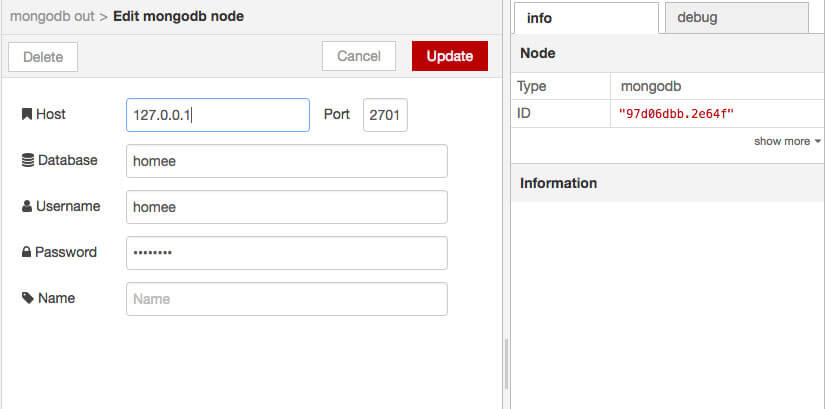The image size is (825, 409).
Task: Click the red Update button
Action: pyautogui.click(x=450, y=56)
